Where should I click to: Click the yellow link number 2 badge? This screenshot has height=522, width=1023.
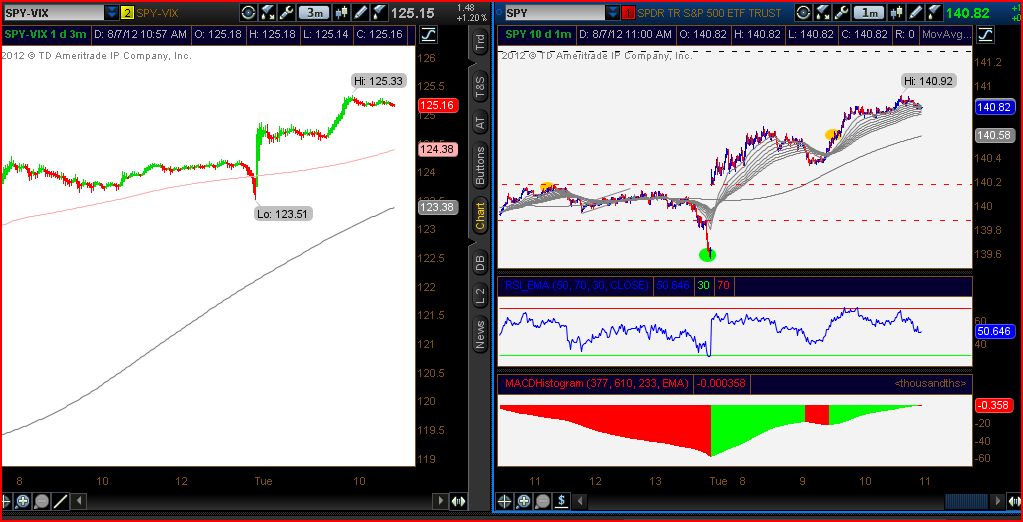(x=127, y=12)
